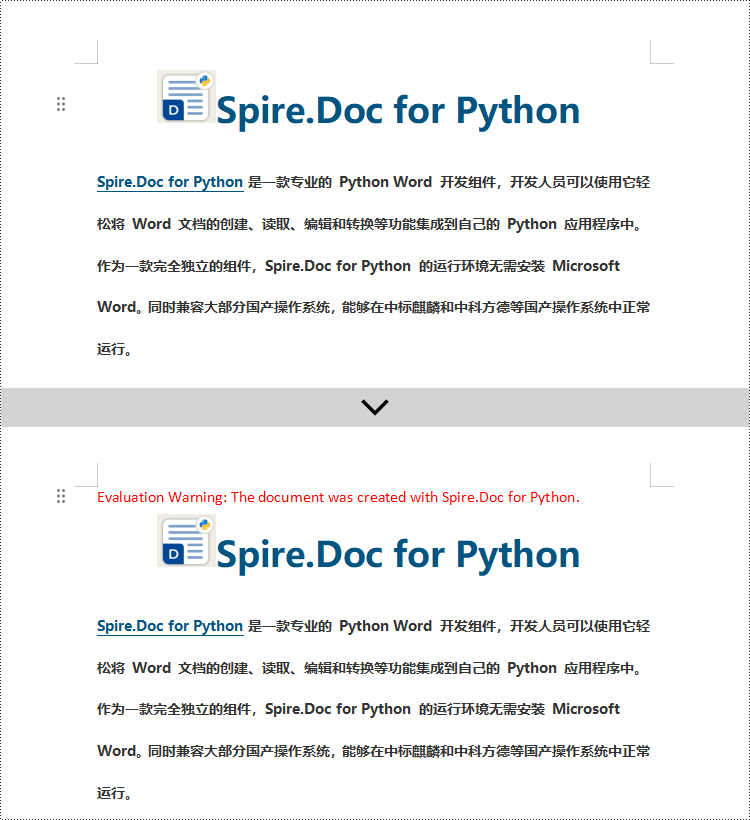Click the drag handle beside top document title
The width and height of the screenshot is (750, 820).
61,104
